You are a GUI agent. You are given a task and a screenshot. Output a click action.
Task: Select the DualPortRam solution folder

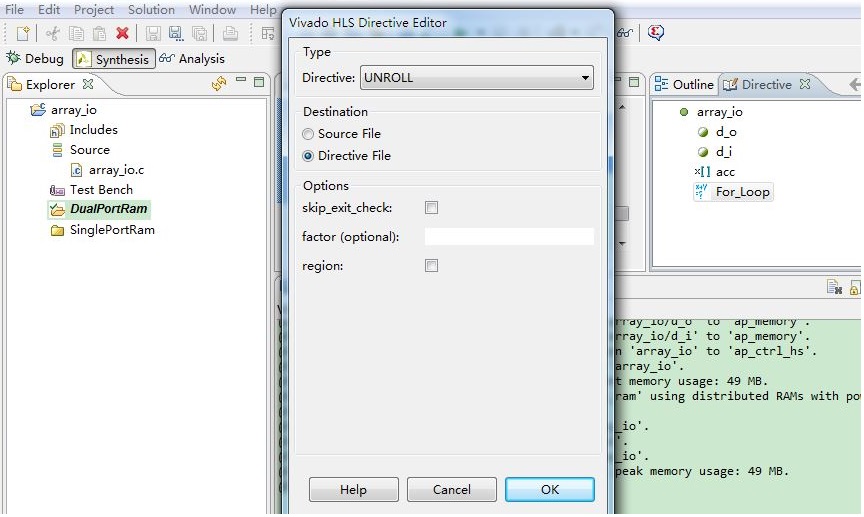coord(109,210)
